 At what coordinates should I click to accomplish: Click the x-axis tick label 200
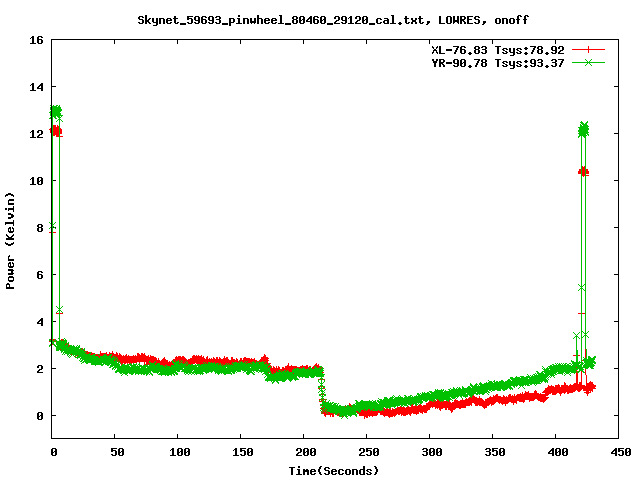pos(306,452)
